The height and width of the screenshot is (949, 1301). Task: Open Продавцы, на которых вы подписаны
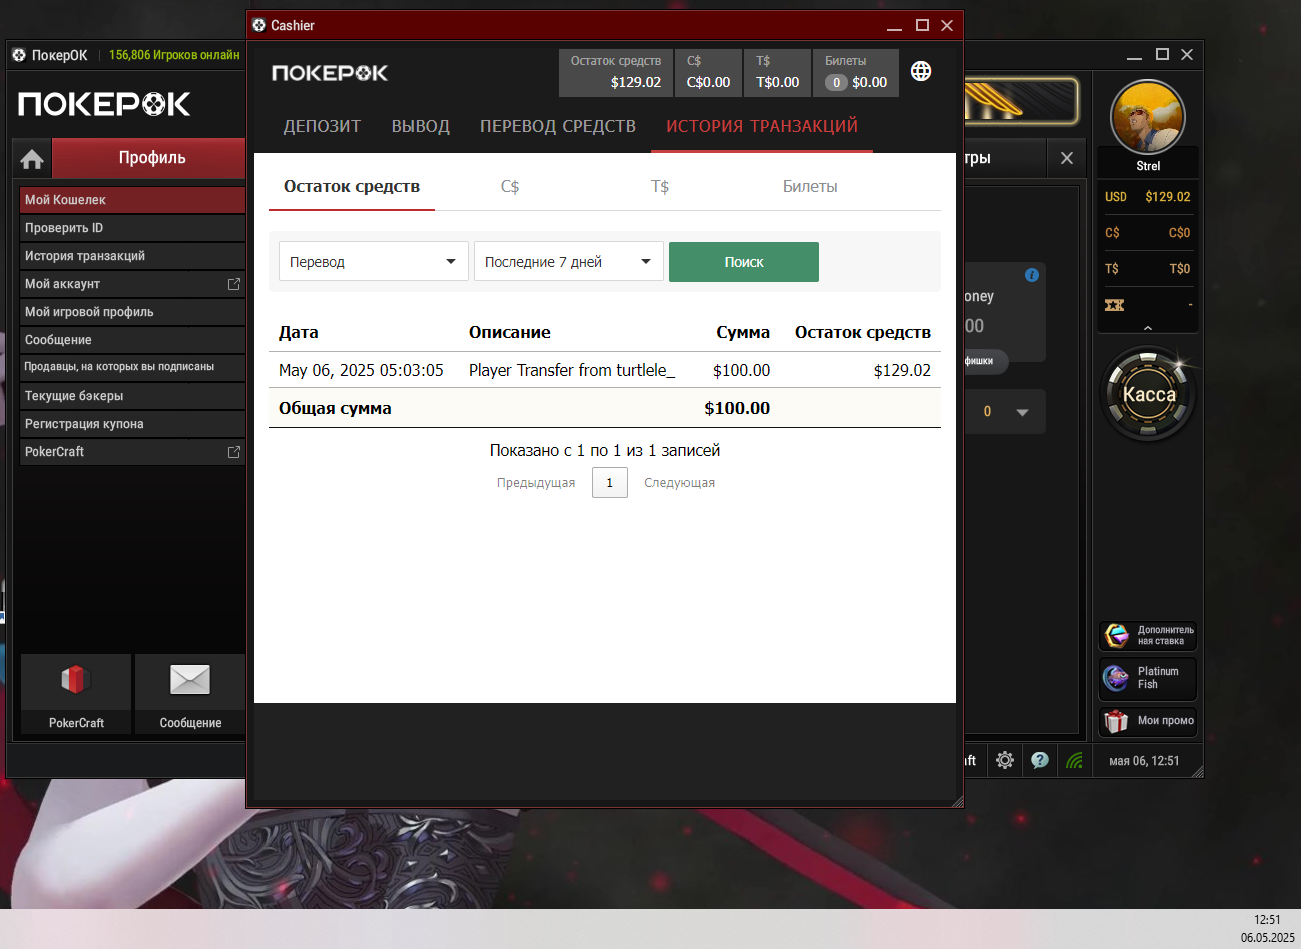[132, 367]
